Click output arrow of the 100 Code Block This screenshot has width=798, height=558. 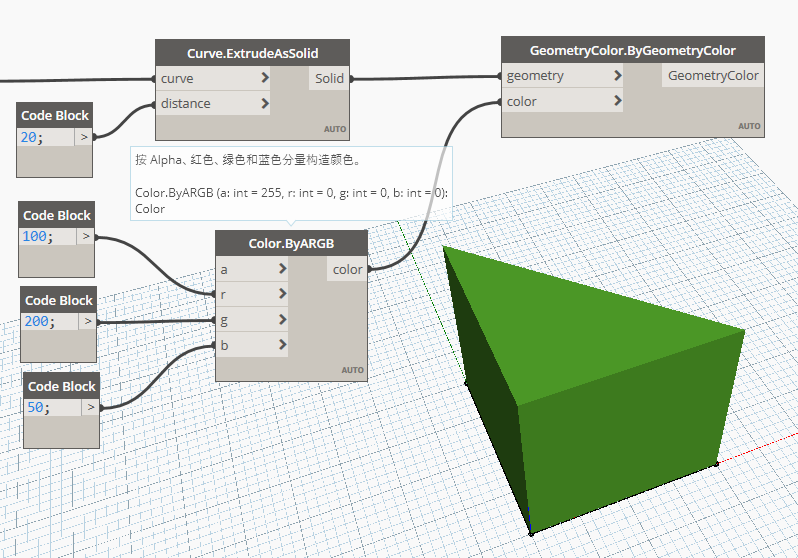[86, 236]
